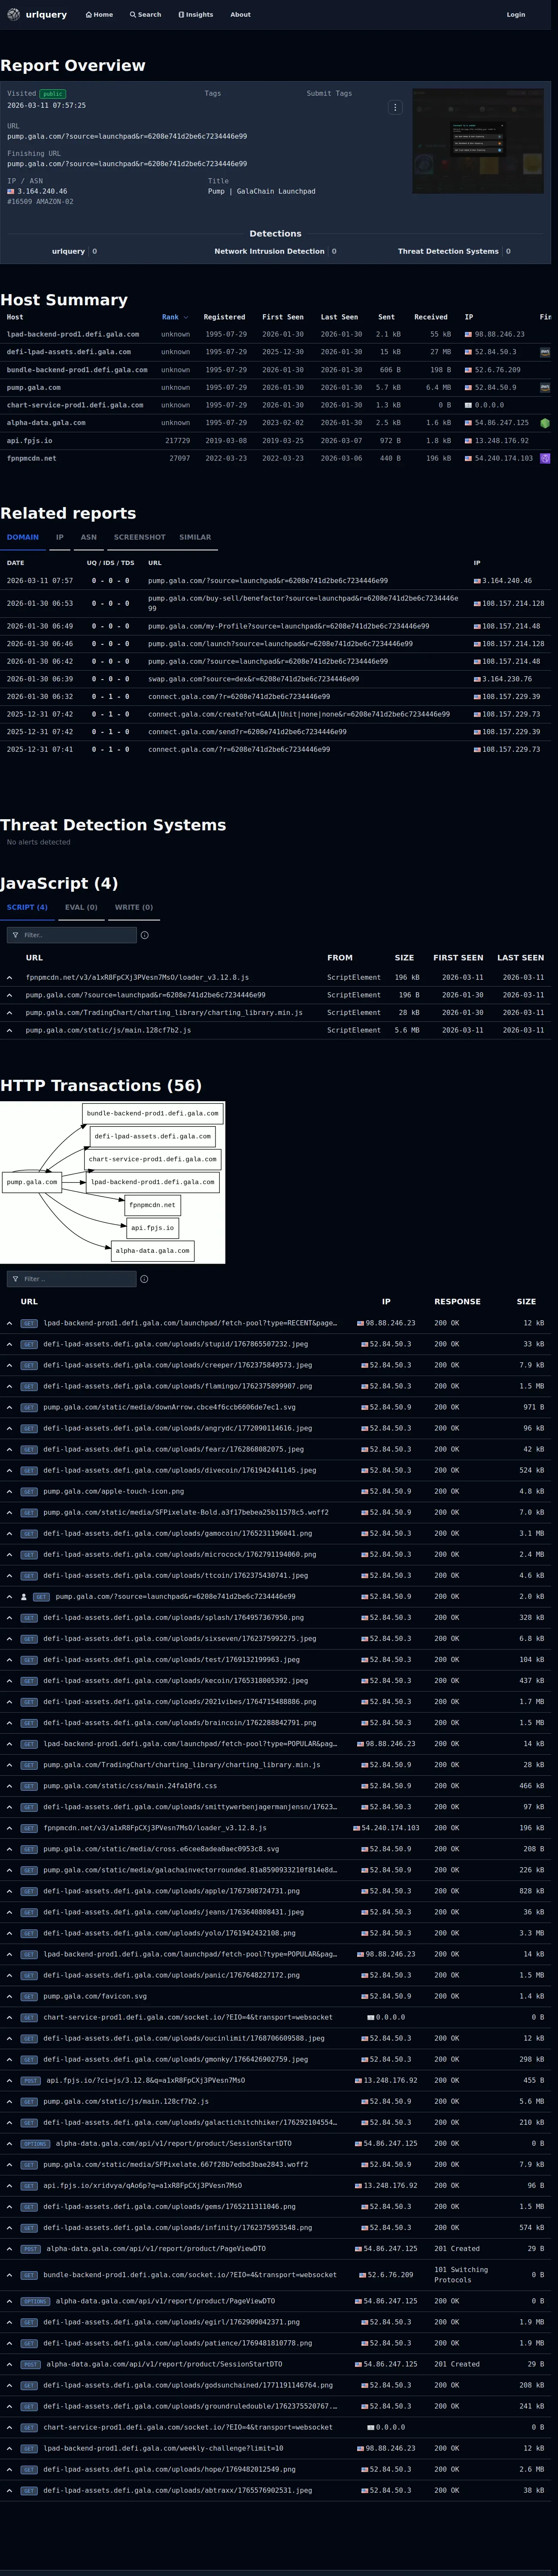This screenshot has height=2576, width=558.
Task: Click US flag beside IP 98.88.246.23 in host summary
Action: coord(468,334)
